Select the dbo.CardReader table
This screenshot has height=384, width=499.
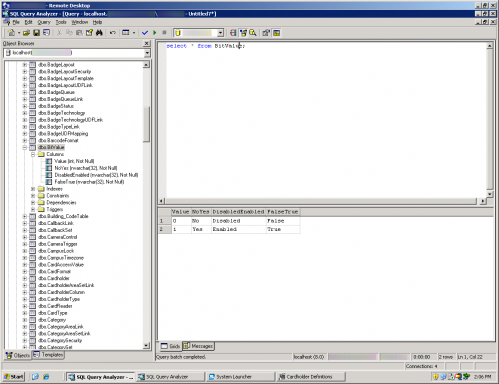[x=55, y=306]
